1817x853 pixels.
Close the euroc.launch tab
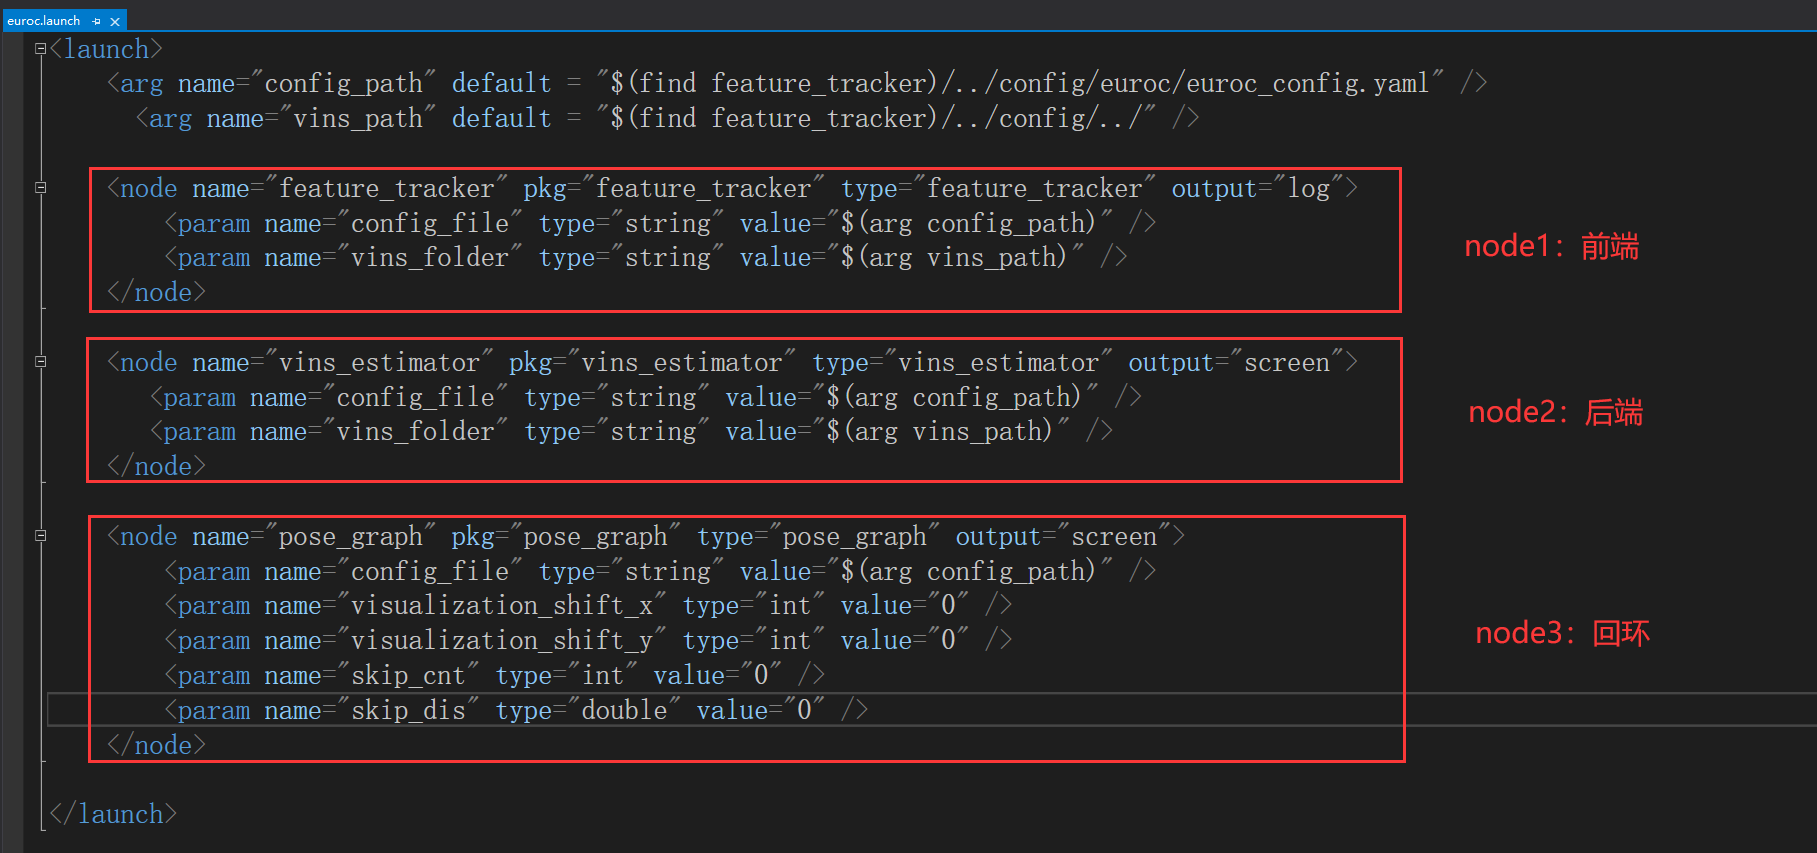coord(115,21)
